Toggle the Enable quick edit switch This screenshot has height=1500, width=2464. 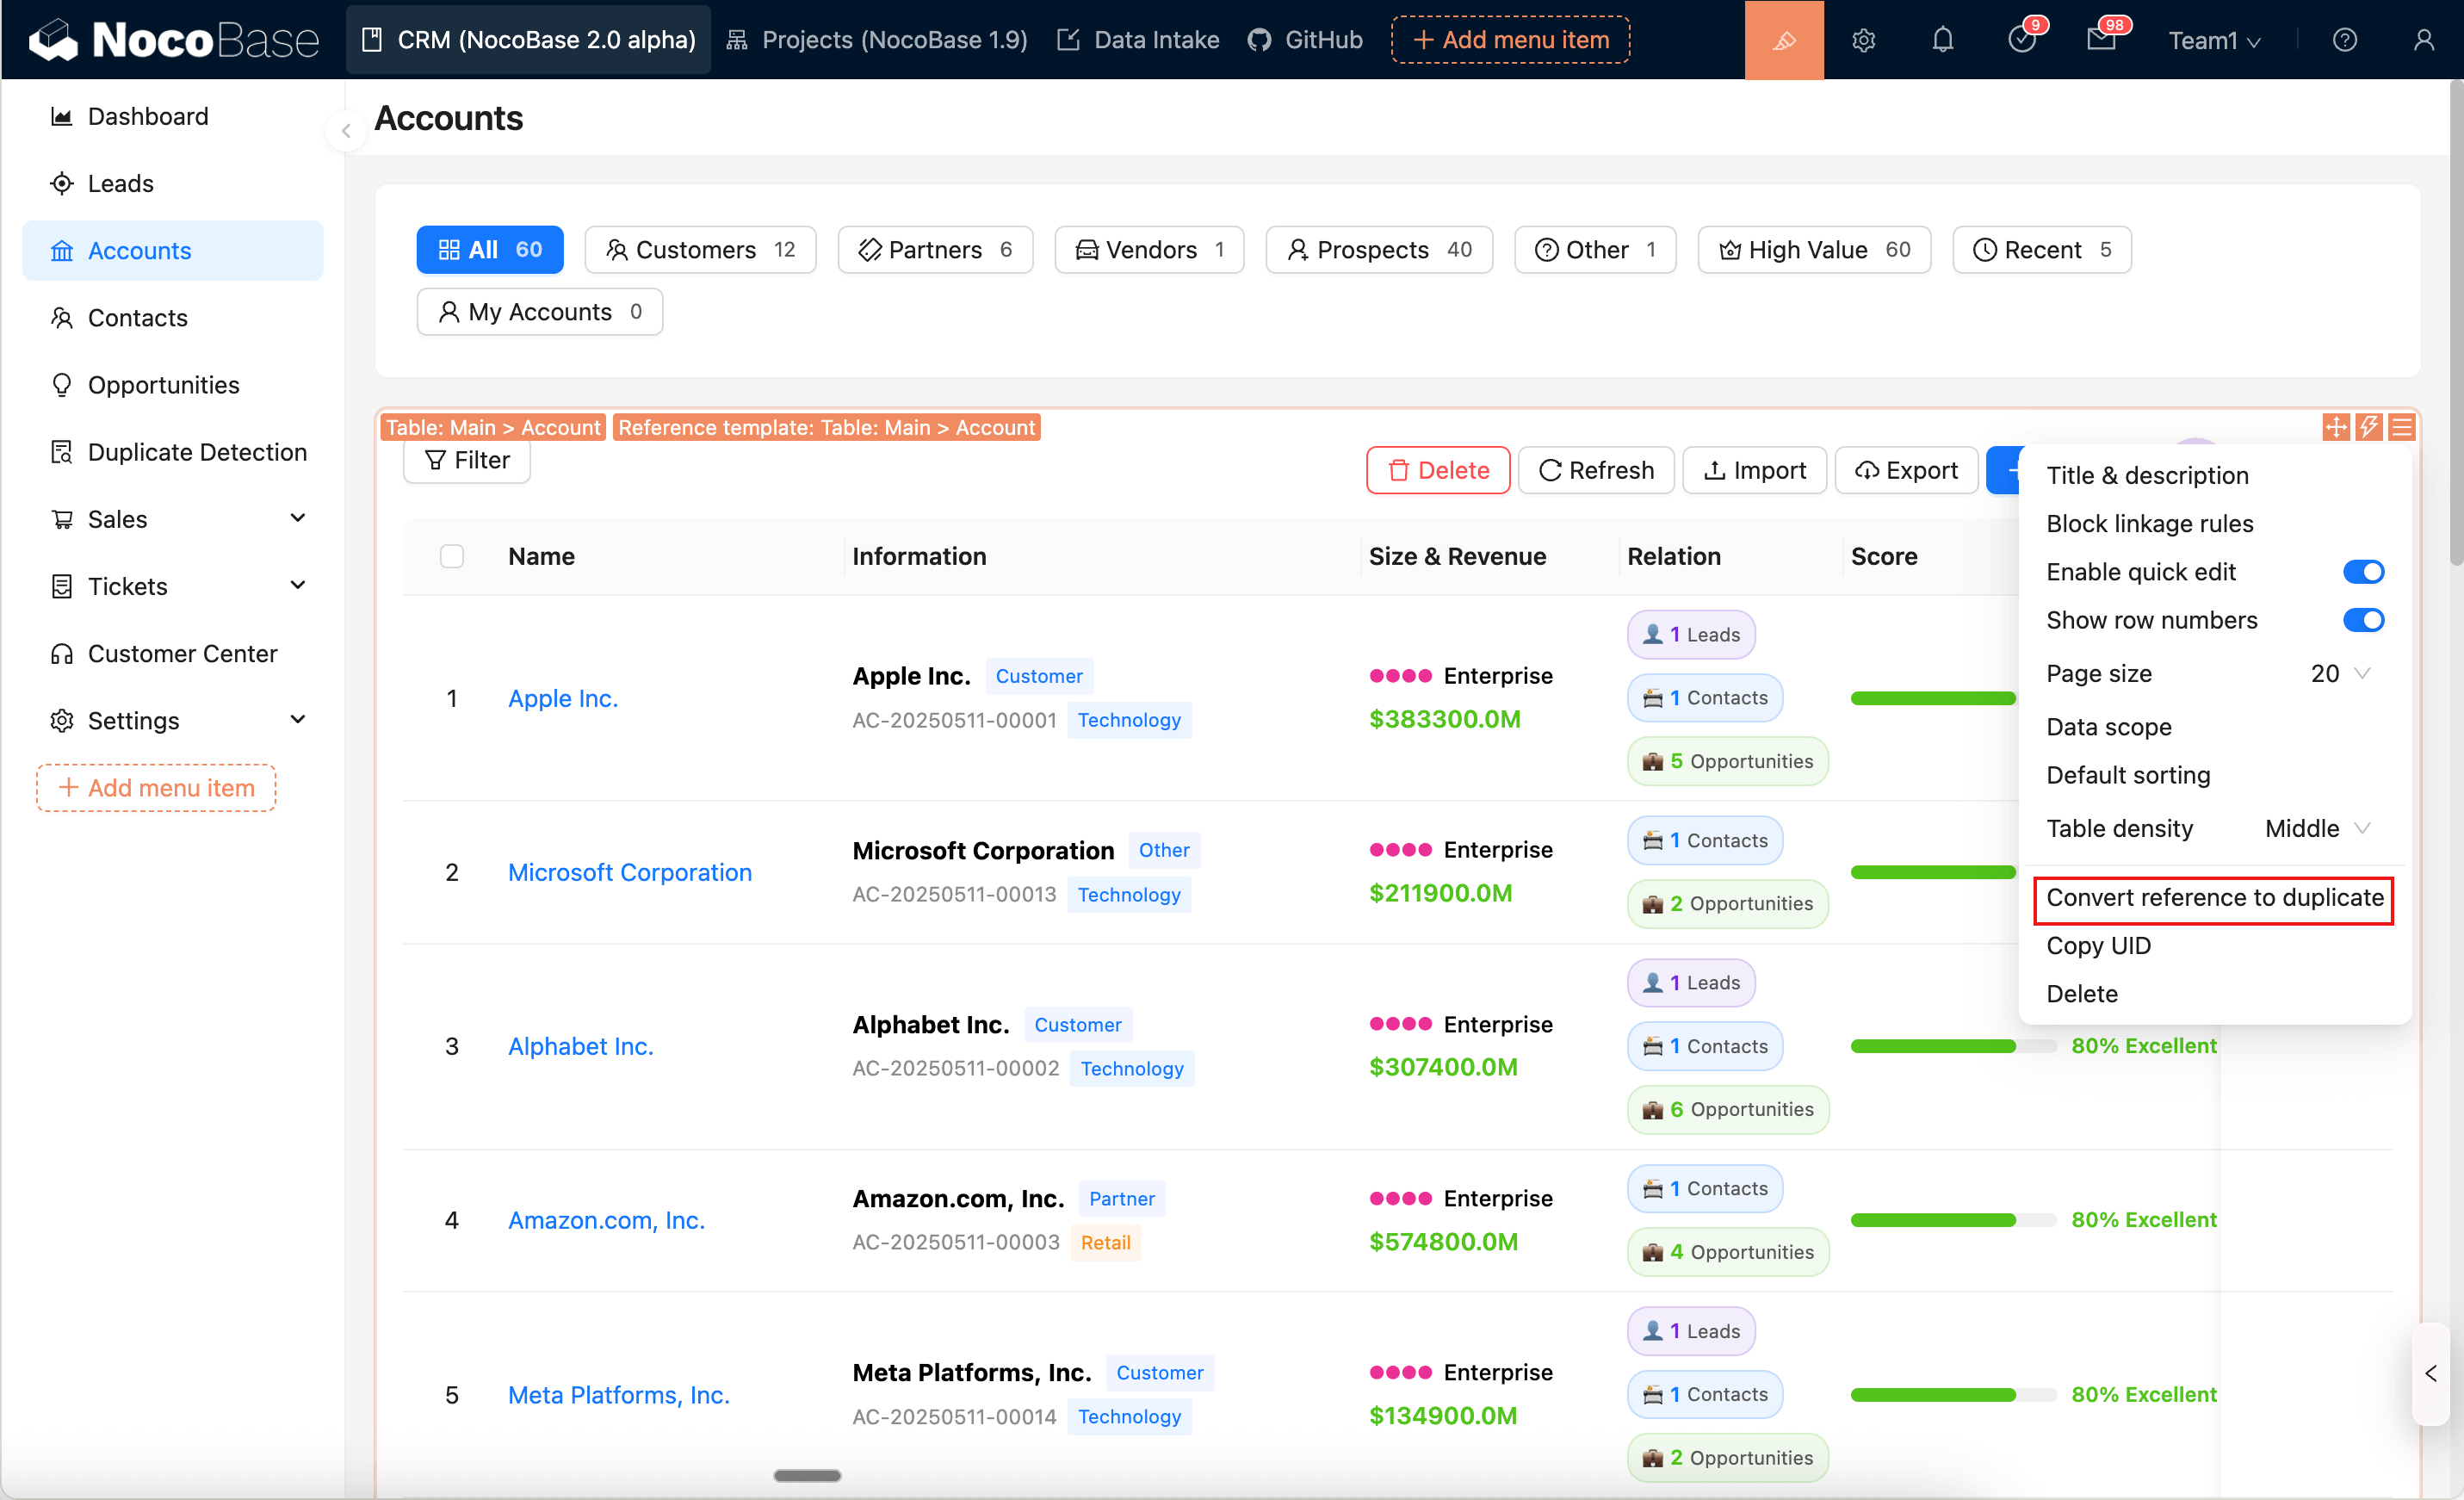(2363, 572)
